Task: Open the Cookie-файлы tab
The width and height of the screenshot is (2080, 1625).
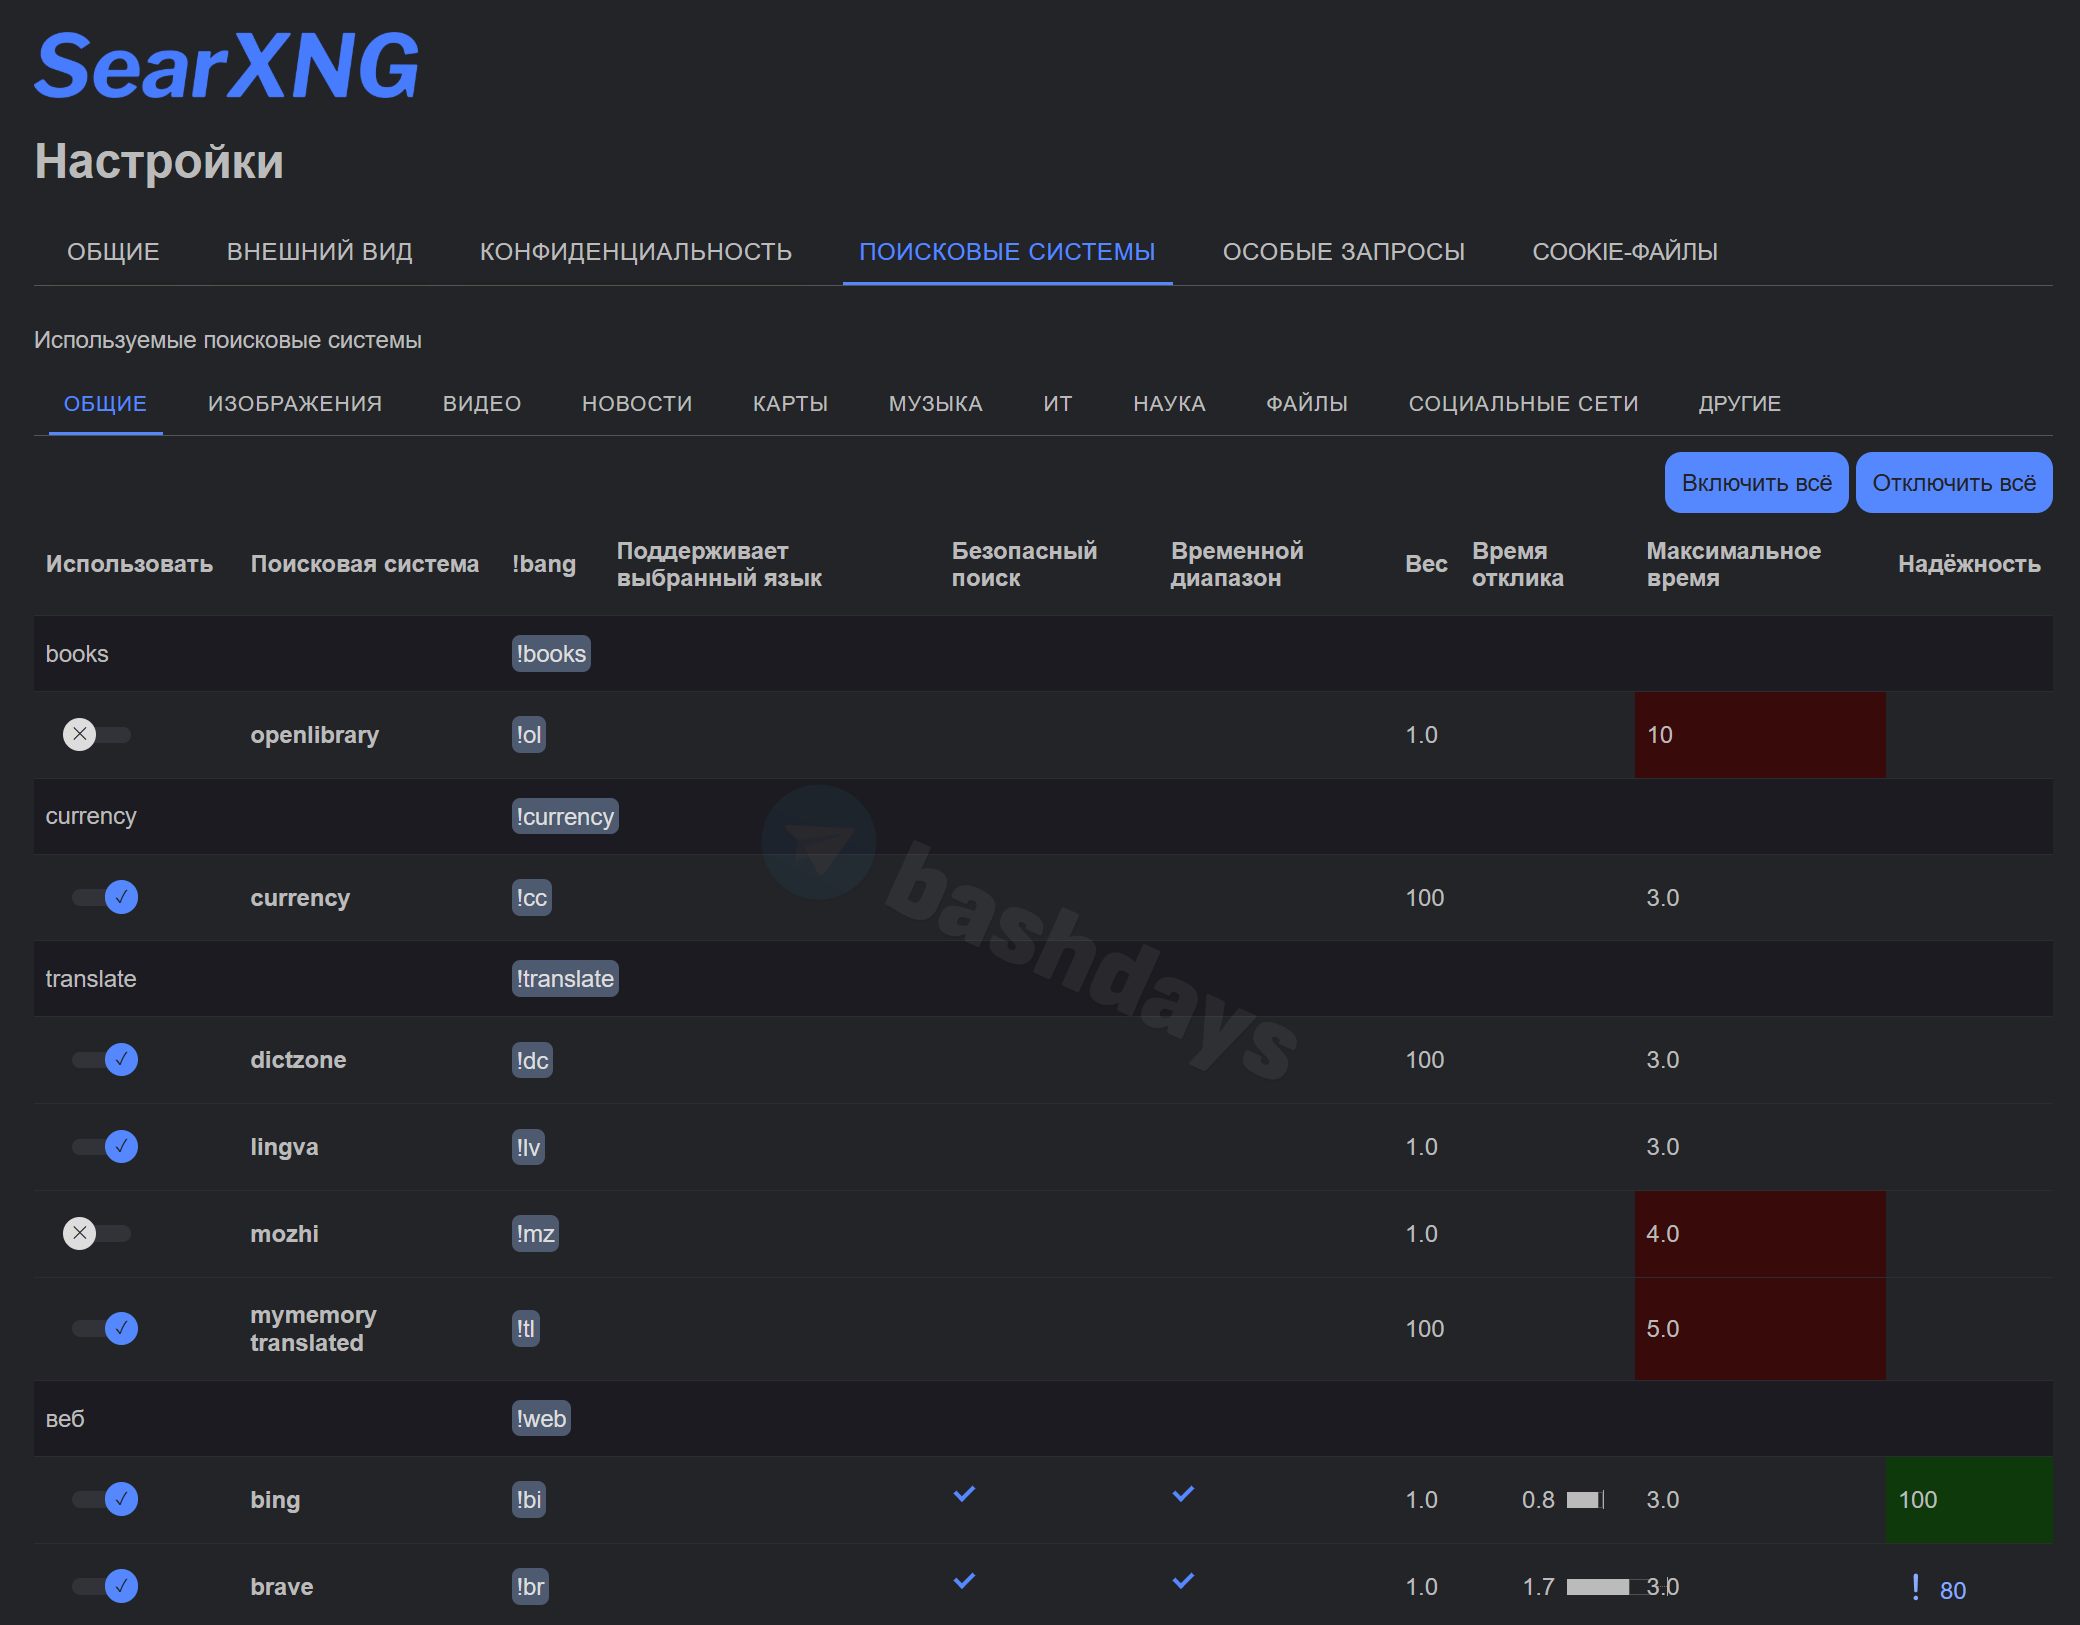Action: point(1624,252)
